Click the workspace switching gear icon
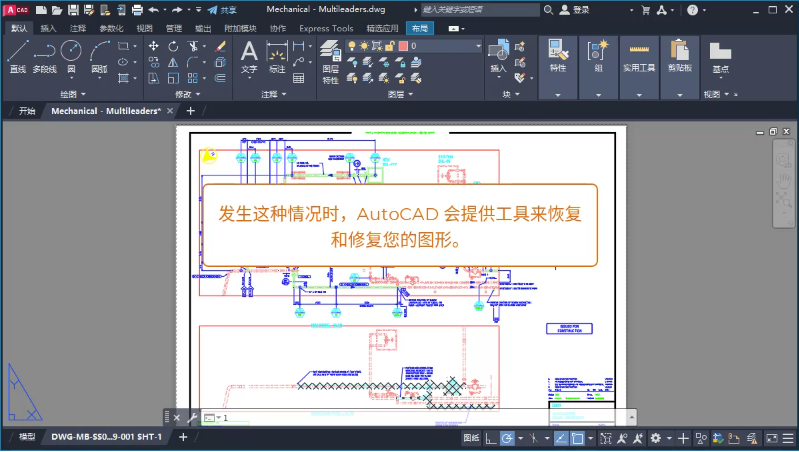 pyautogui.click(x=656, y=438)
